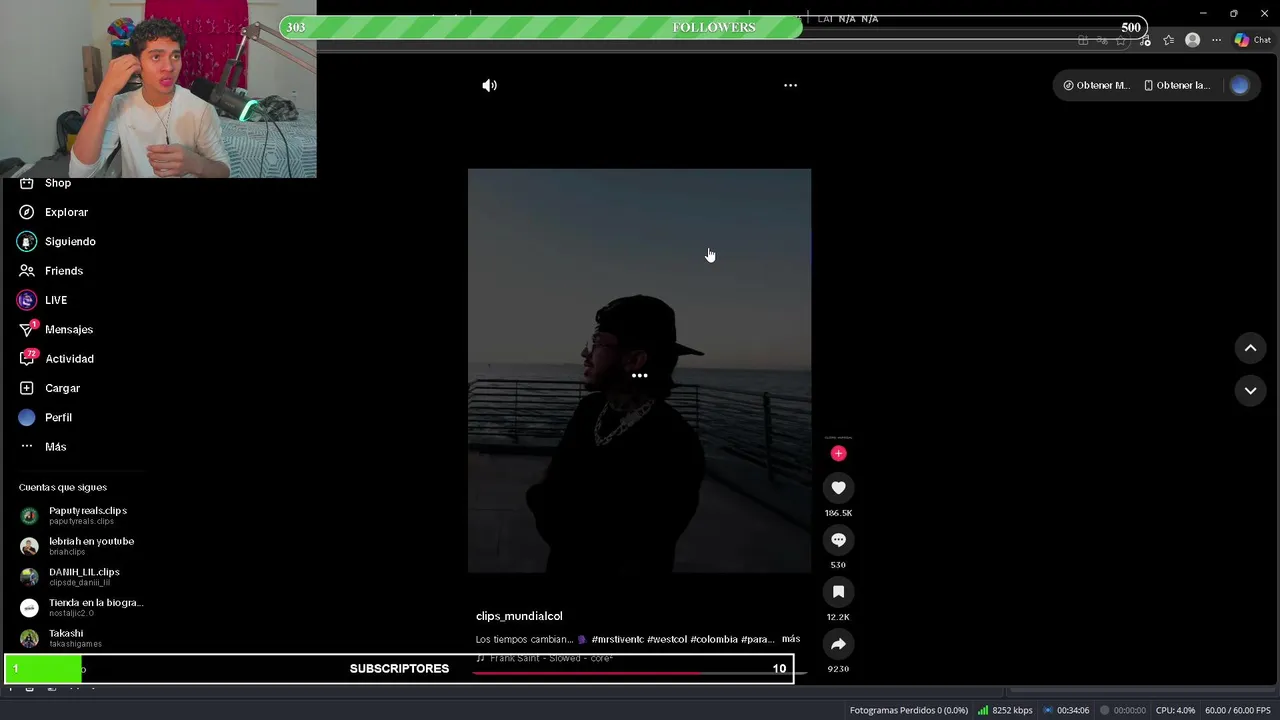1280x720 pixels.
Task: Click the 'Obtener la...' app button
Action: (x=1176, y=85)
